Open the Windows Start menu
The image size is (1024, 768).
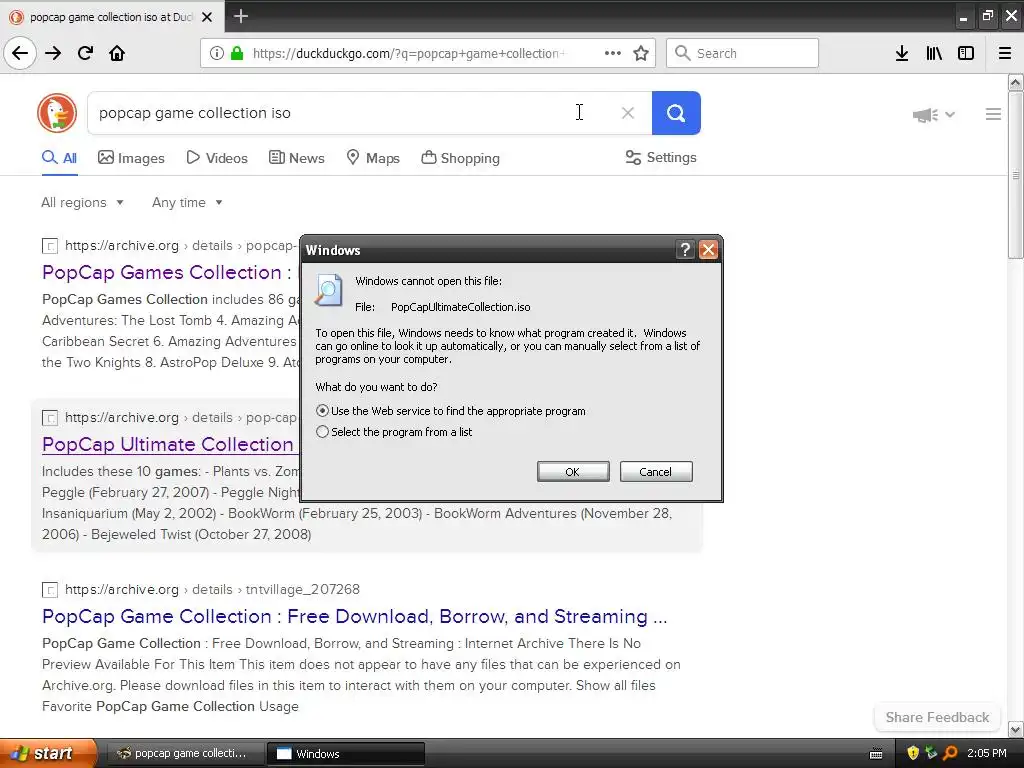[48, 754]
